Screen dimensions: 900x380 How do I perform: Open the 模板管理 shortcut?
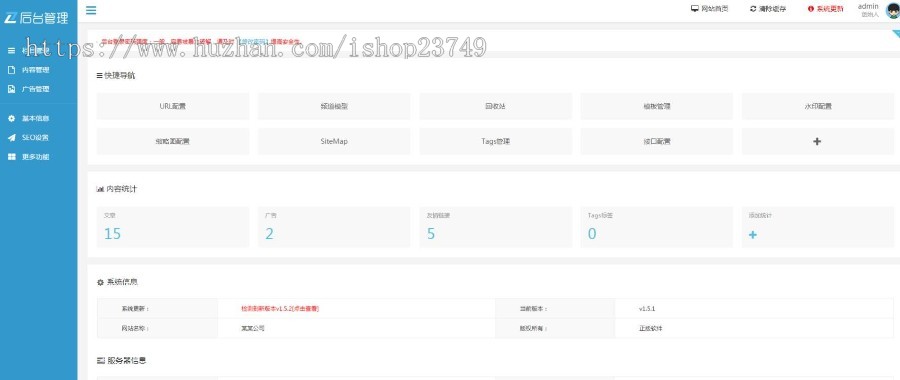point(657,106)
